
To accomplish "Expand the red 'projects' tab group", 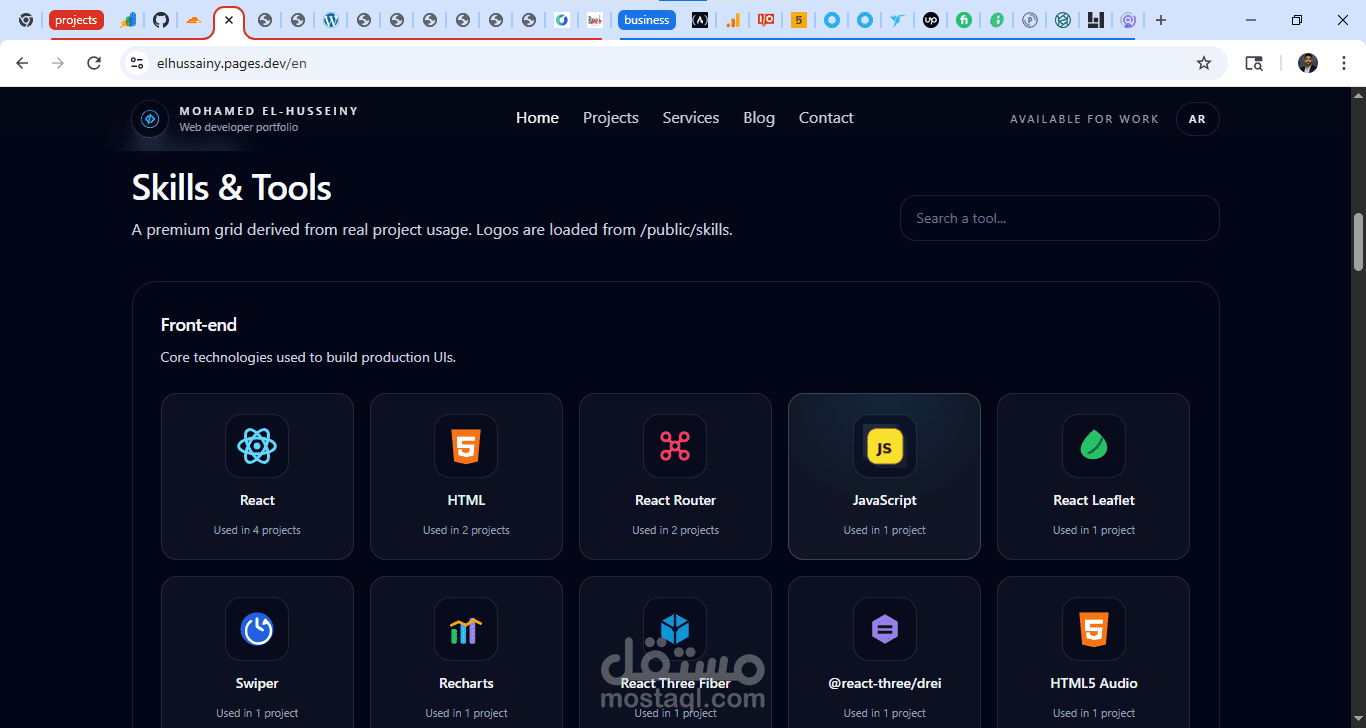I will pos(76,20).
